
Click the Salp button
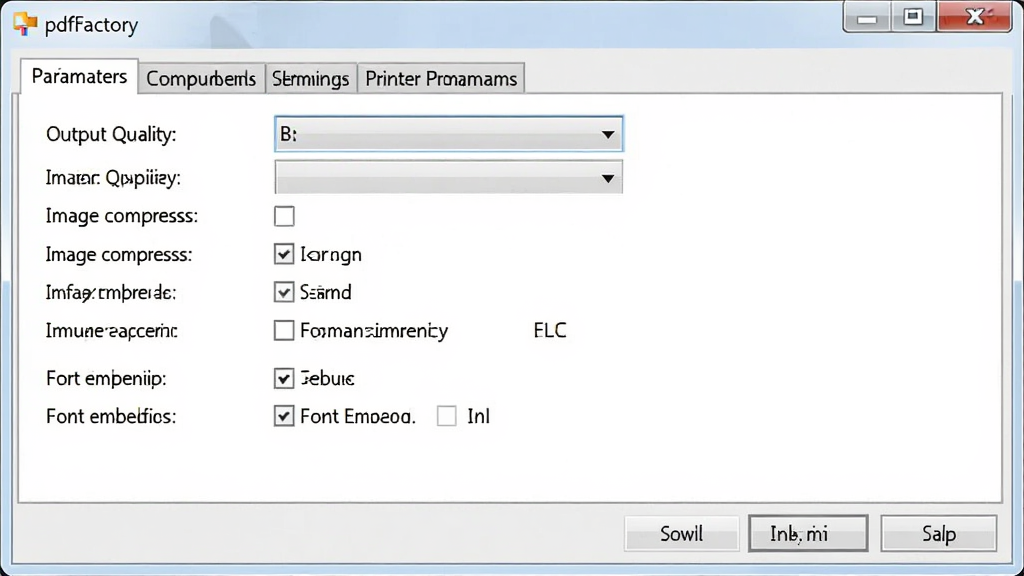click(x=938, y=534)
